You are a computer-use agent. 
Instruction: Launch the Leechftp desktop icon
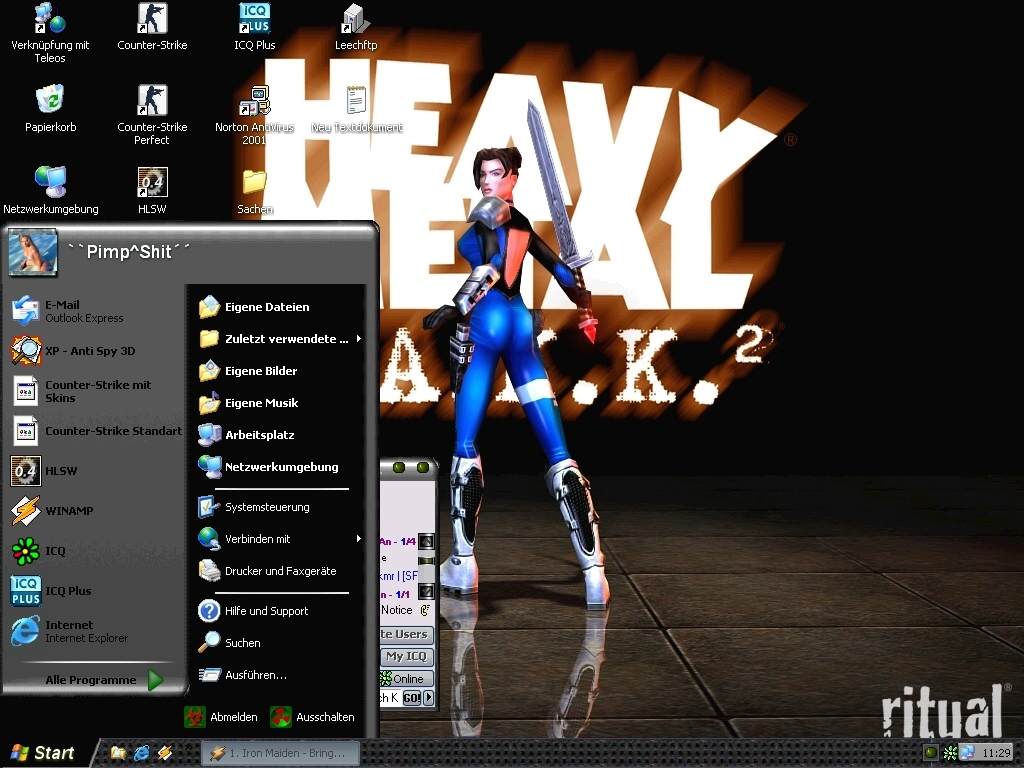(x=356, y=27)
